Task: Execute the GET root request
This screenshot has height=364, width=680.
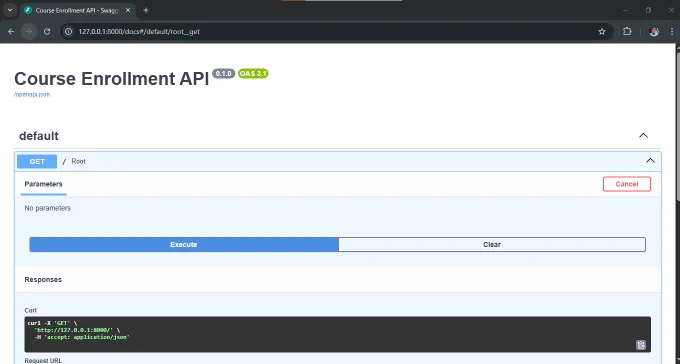Action: [184, 245]
